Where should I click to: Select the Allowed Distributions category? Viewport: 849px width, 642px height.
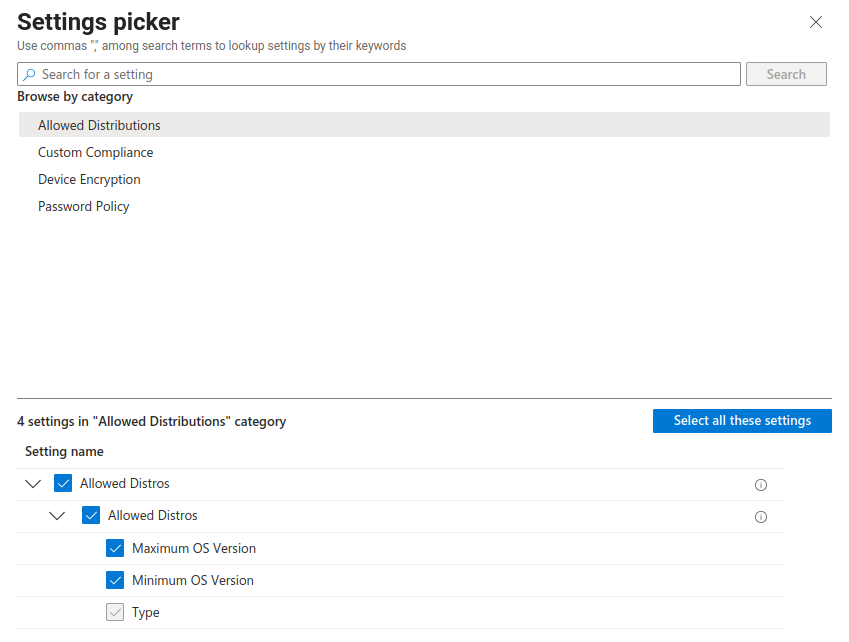[x=99, y=125]
